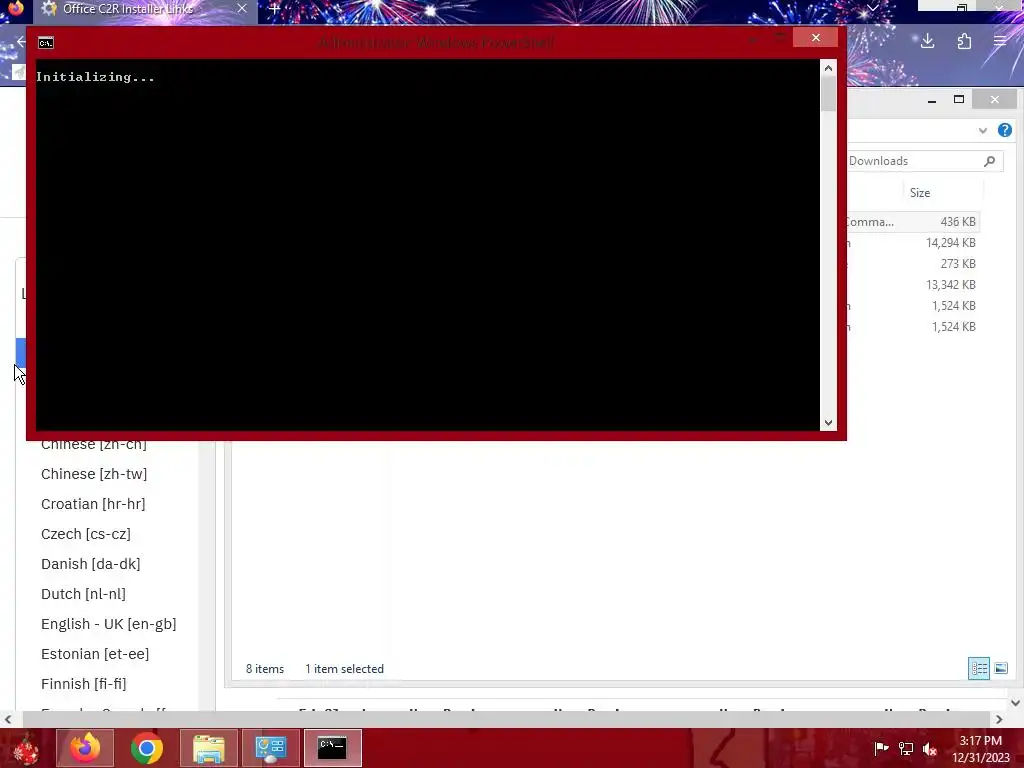Switch Explorer to details view

(x=978, y=668)
